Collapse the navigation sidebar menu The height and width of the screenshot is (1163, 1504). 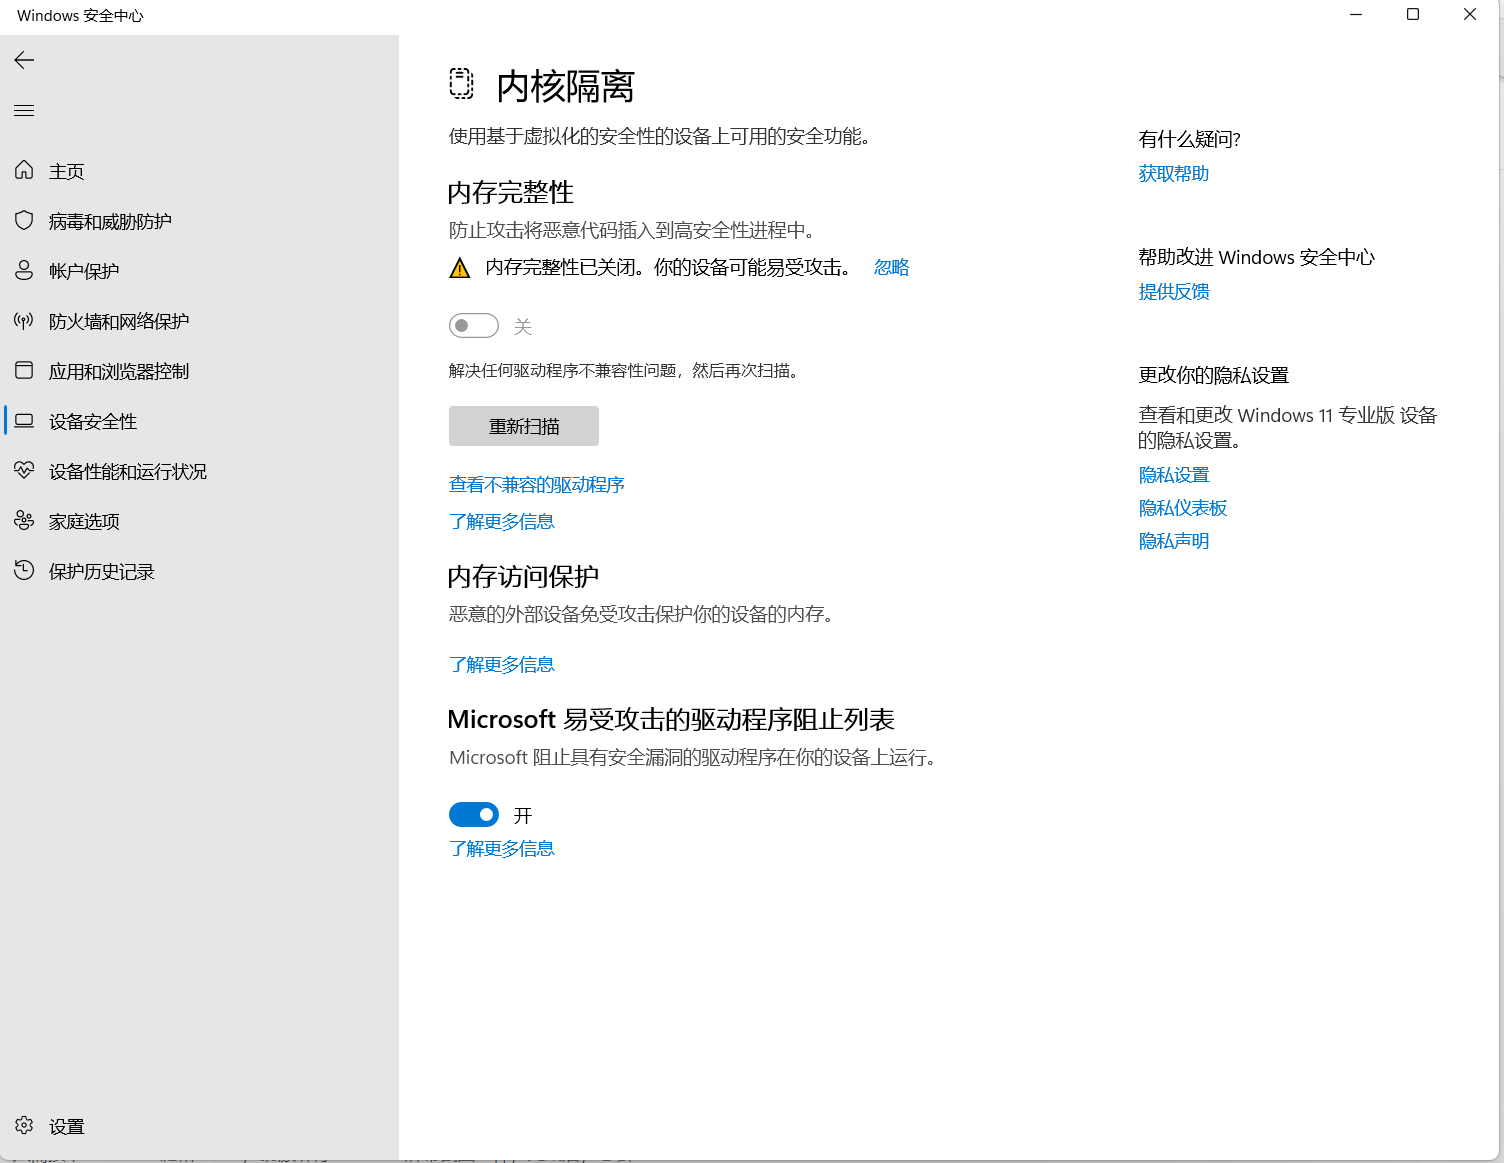pos(24,110)
